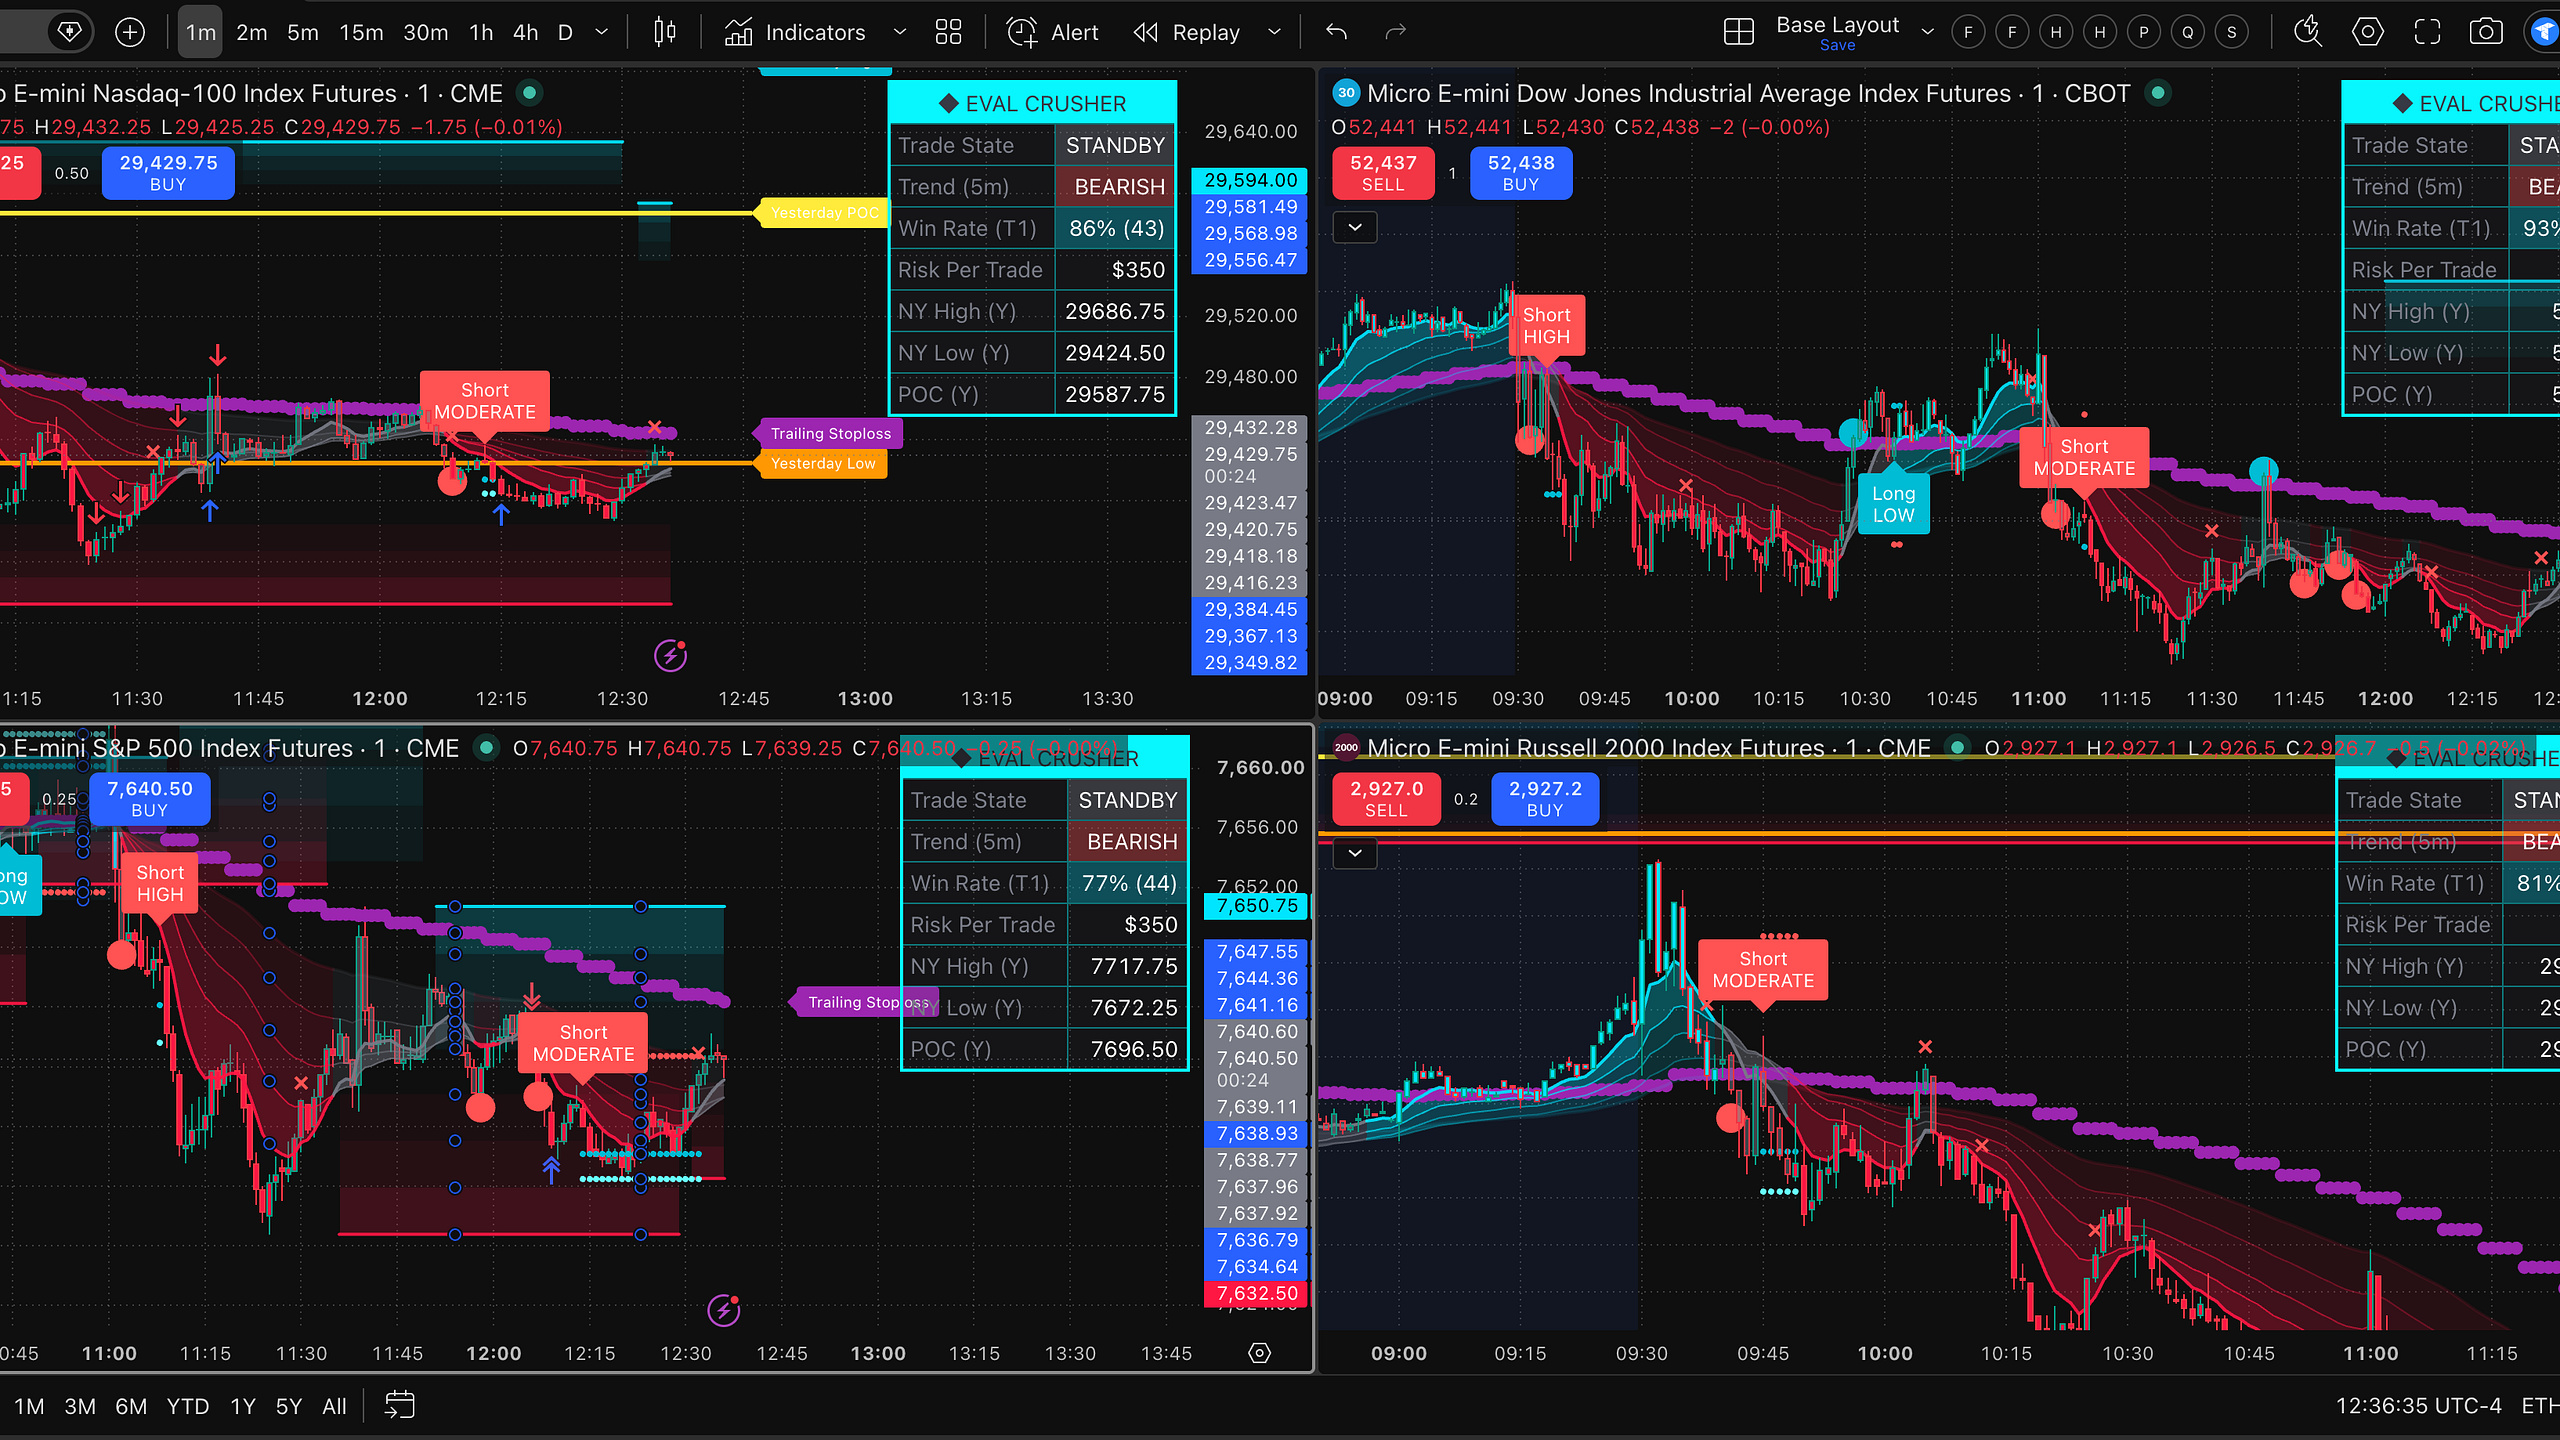Open the S&P 500 chart lightning flash icon

point(723,1310)
